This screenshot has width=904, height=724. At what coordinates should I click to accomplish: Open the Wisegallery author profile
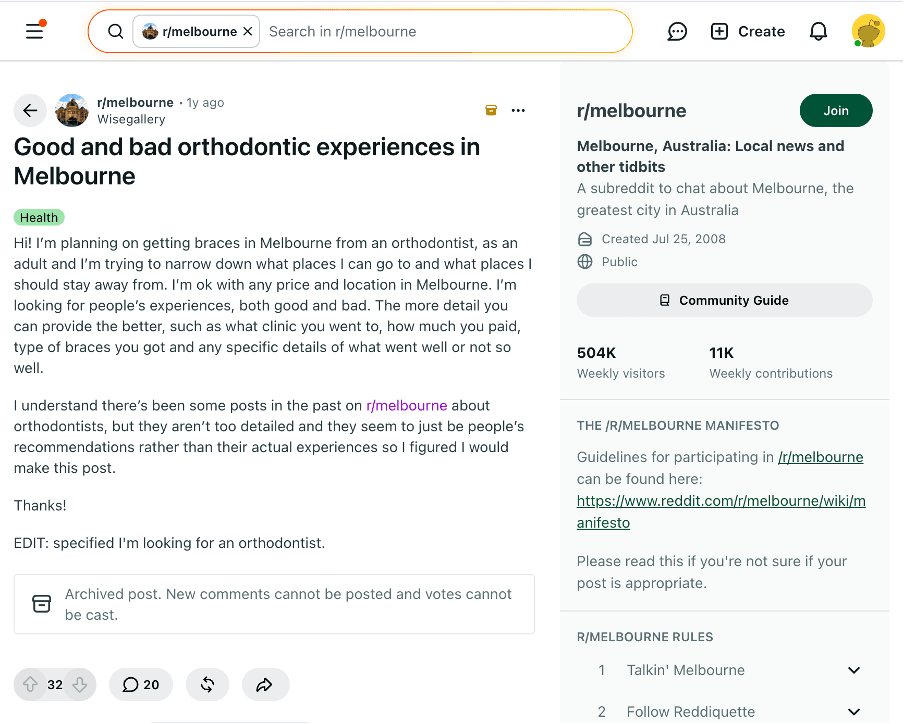point(131,119)
